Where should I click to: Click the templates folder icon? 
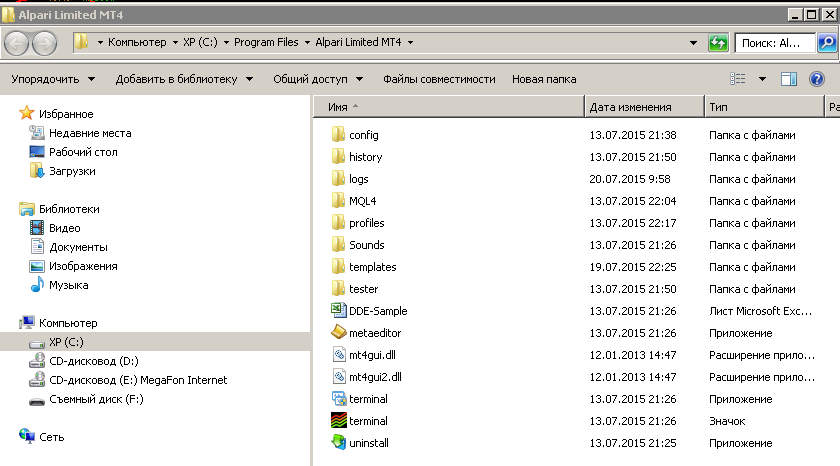coord(338,266)
